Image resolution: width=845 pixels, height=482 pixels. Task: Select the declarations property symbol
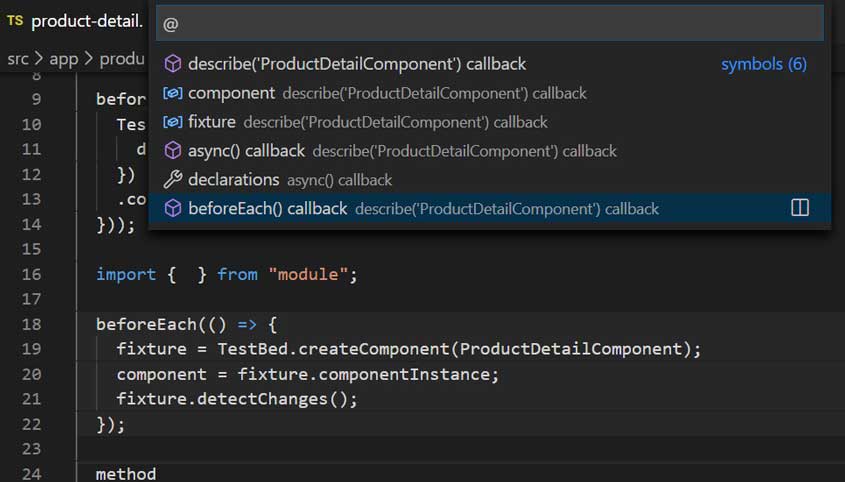click(x=489, y=180)
